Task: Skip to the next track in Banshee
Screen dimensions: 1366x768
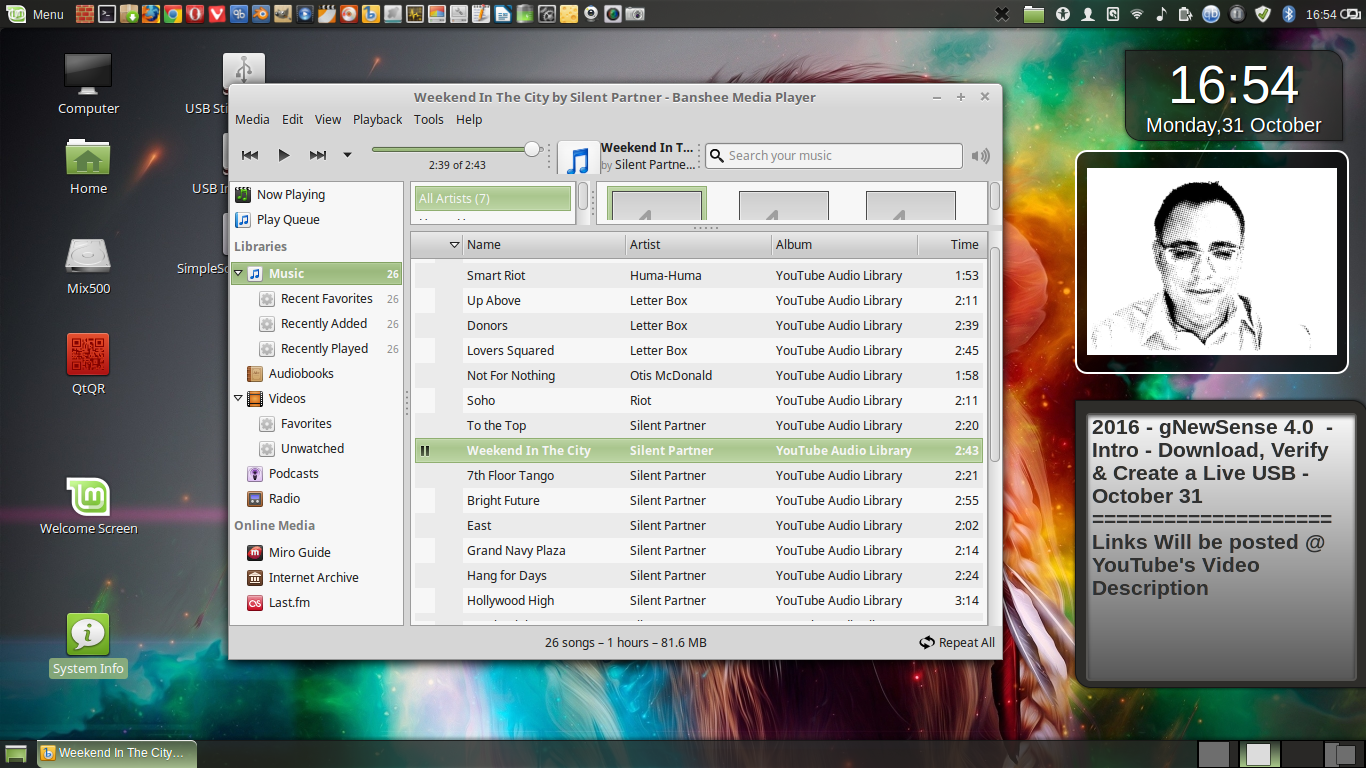Action: click(x=318, y=155)
